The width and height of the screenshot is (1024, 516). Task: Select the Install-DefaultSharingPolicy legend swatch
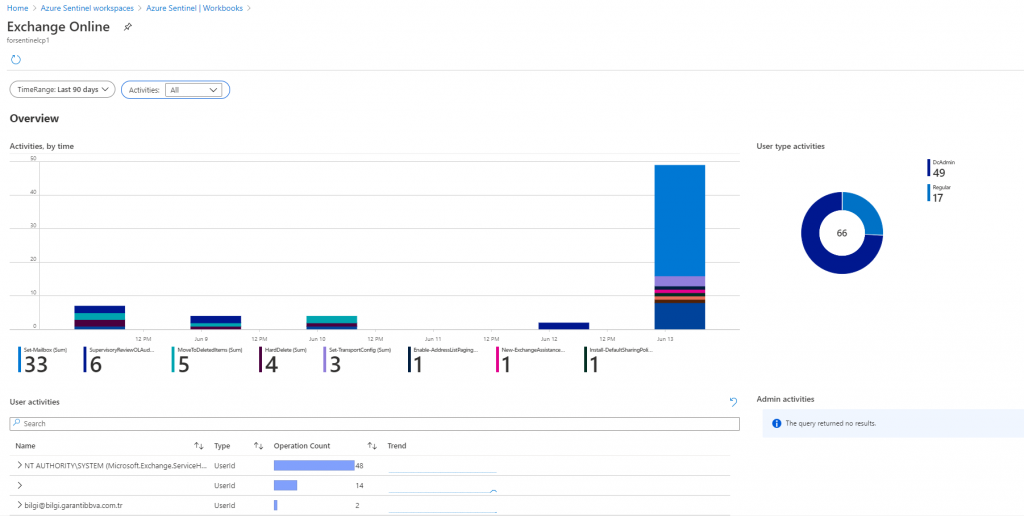(x=585, y=359)
